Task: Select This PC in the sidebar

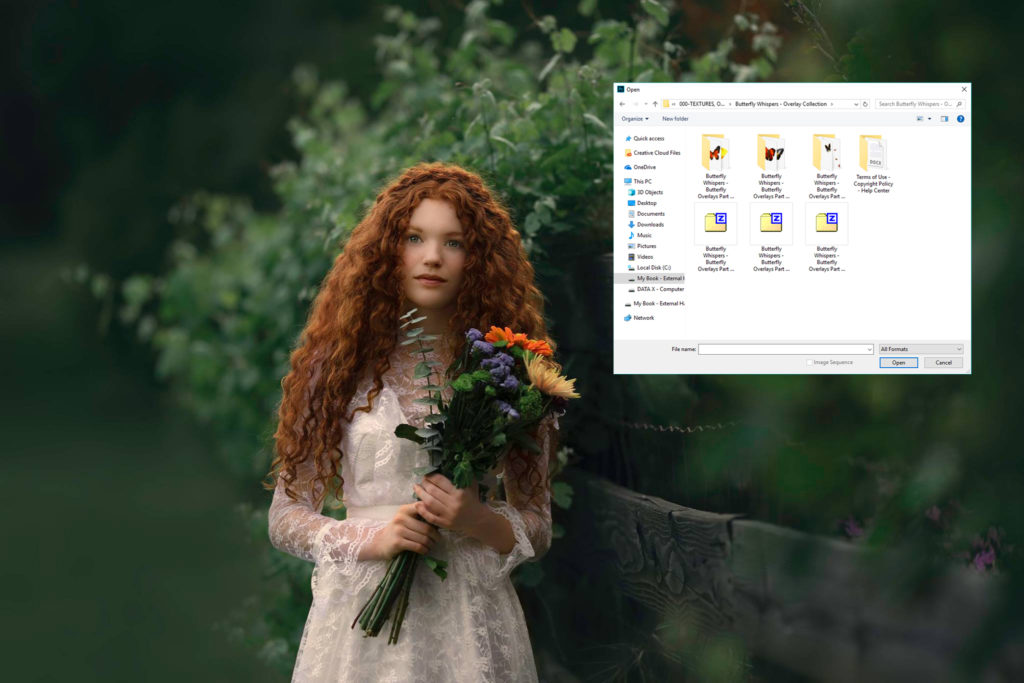Action: click(x=638, y=182)
